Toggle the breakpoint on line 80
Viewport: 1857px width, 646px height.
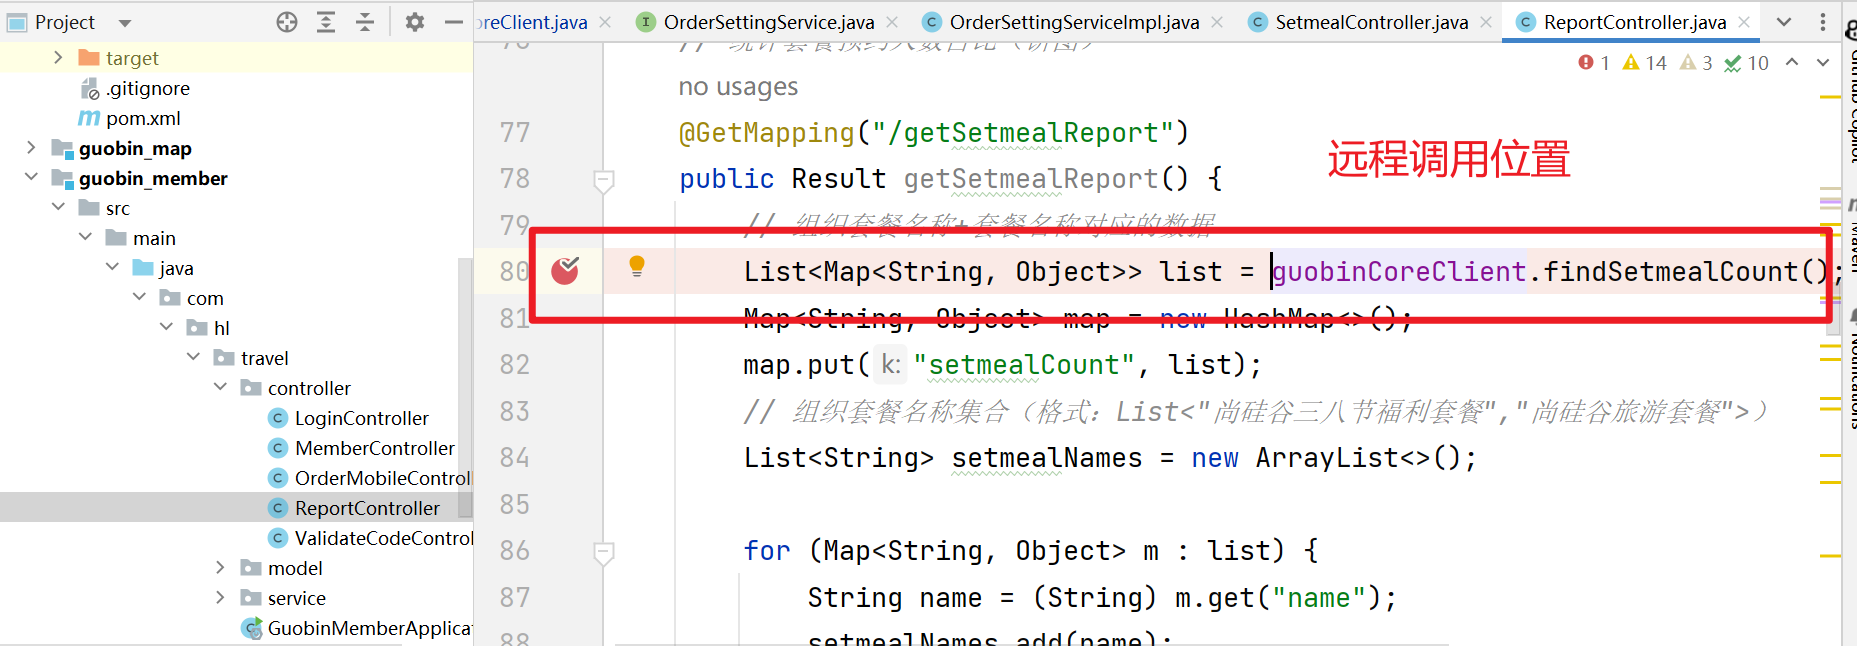click(x=565, y=270)
